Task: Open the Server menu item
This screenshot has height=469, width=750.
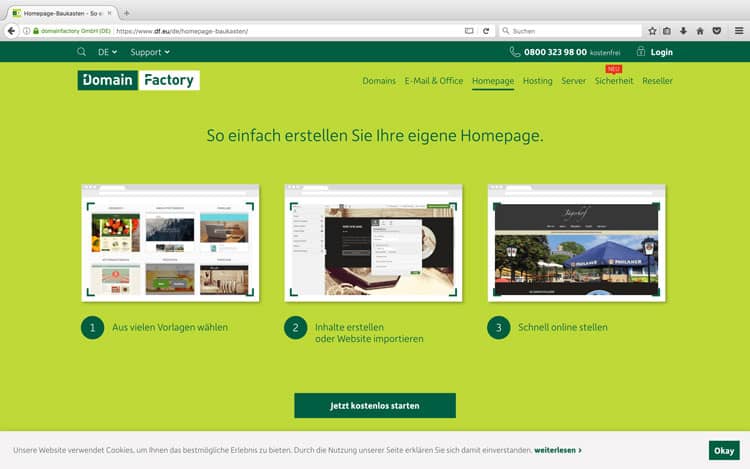Action: 574,81
